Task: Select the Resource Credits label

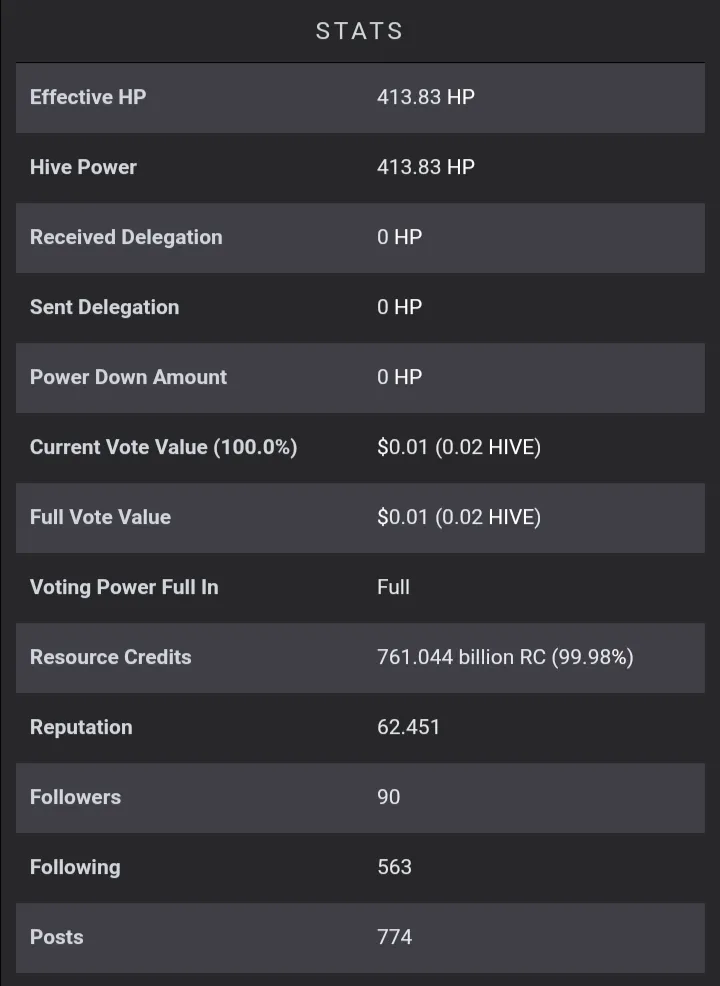Action: [111, 657]
